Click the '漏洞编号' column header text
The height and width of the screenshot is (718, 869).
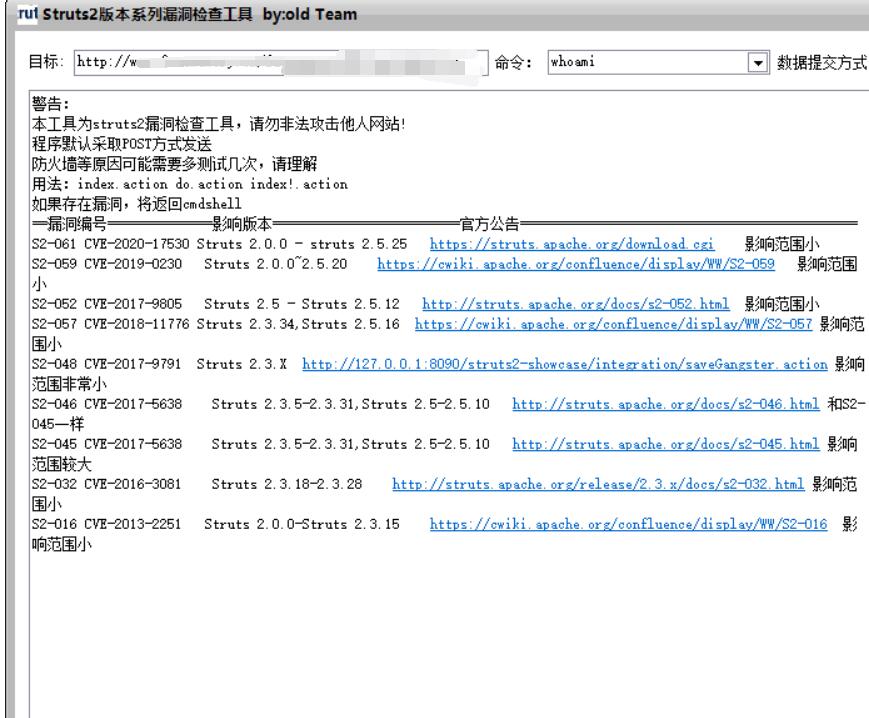click(76, 224)
